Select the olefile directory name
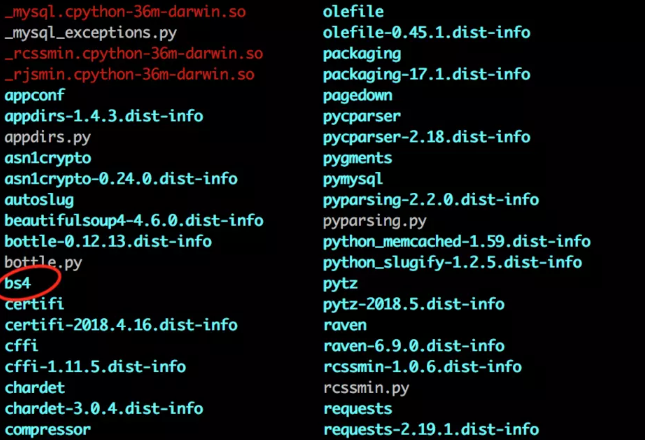Image resolution: width=645 pixels, height=440 pixels. coord(353,12)
